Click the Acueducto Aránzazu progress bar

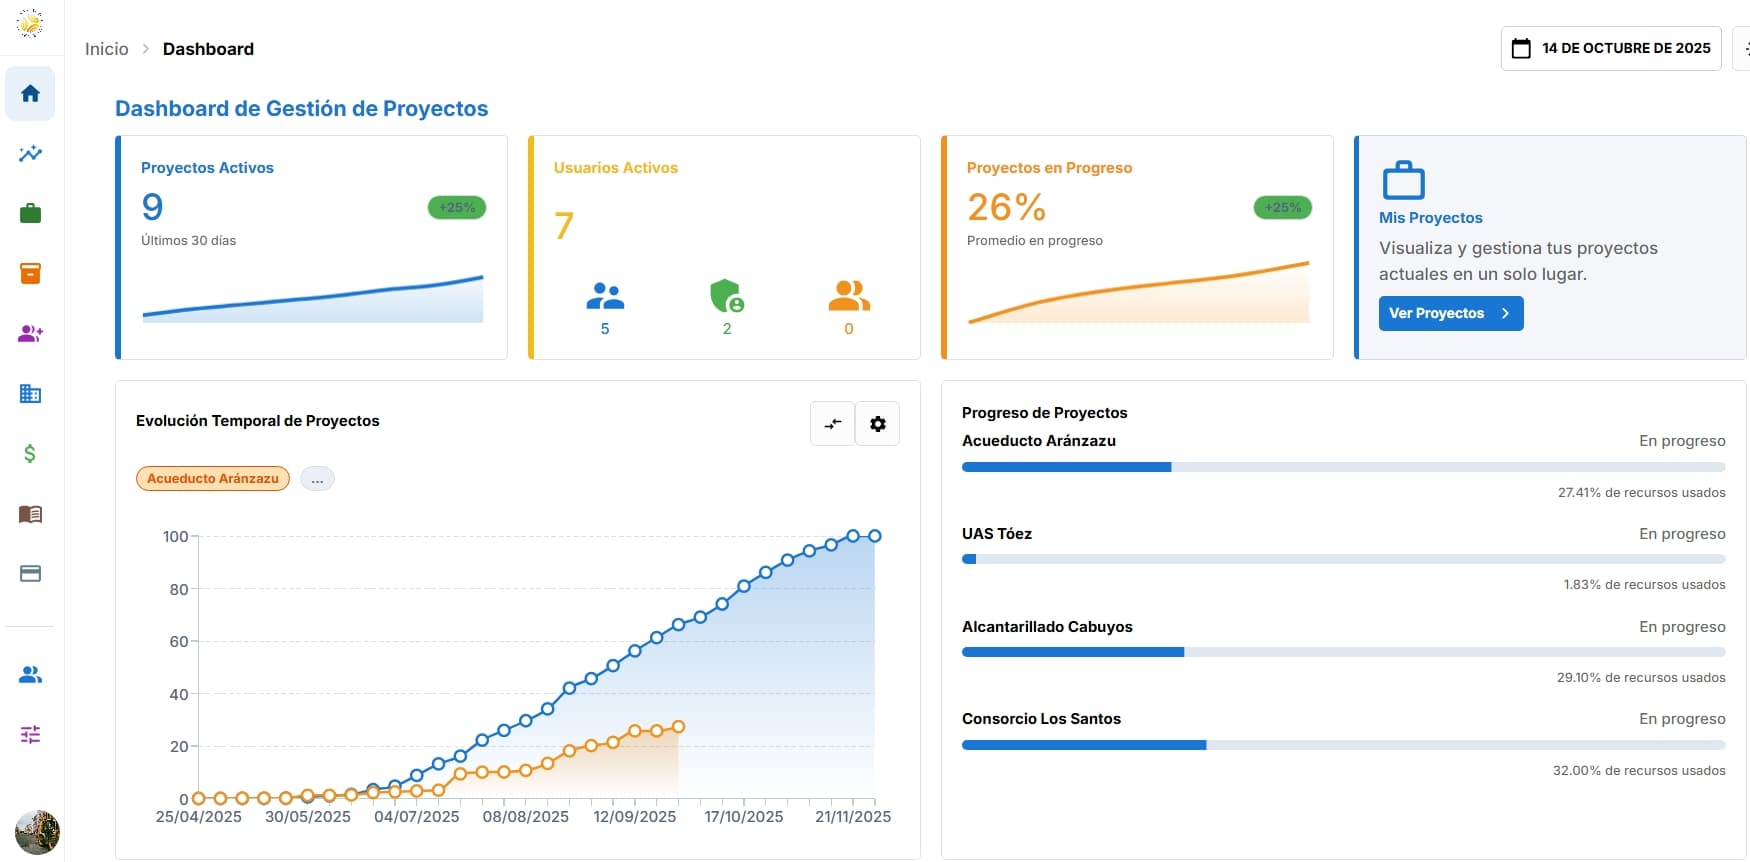(x=1343, y=467)
